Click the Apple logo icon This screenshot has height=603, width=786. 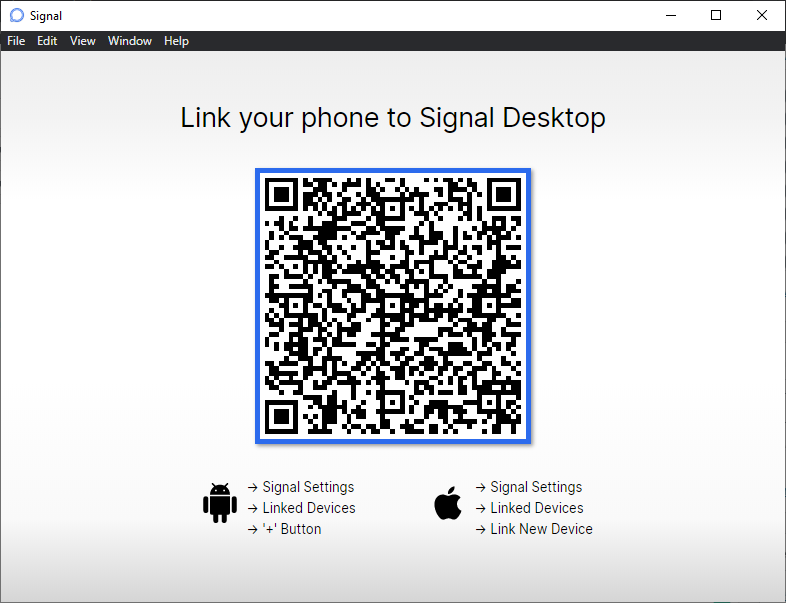point(449,504)
